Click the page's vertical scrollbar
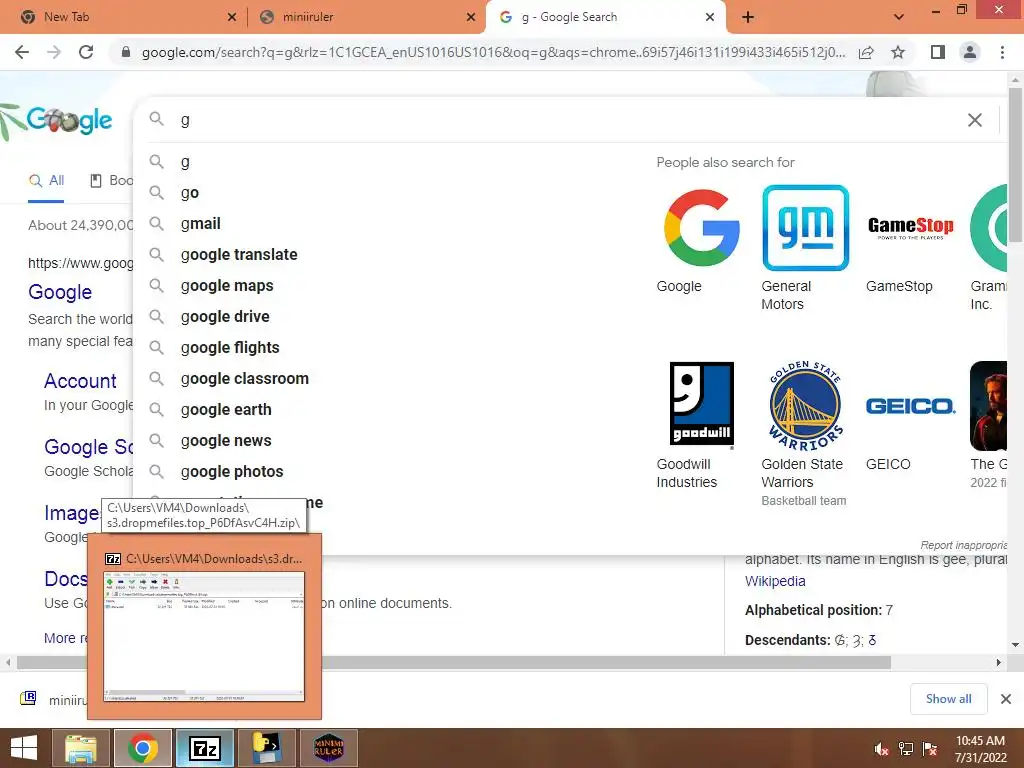The height and width of the screenshot is (768, 1024). 1015,165
